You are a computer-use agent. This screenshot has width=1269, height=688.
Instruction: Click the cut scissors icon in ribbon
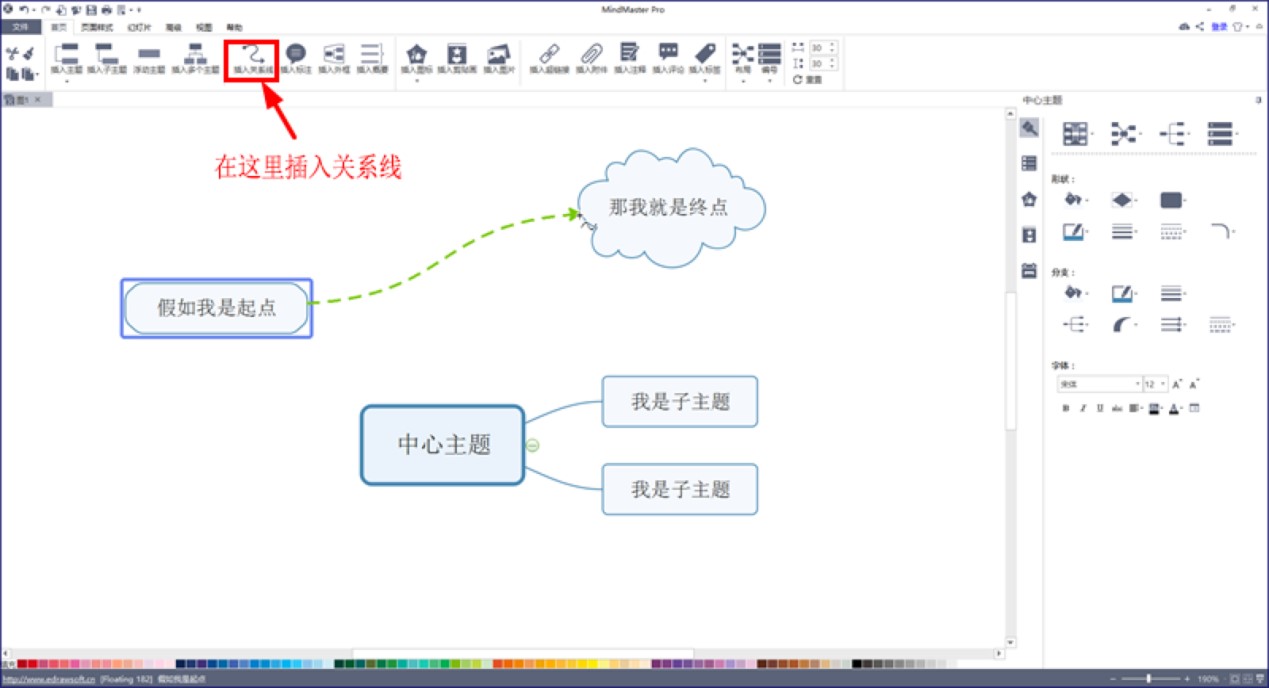(x=13, y=54)
